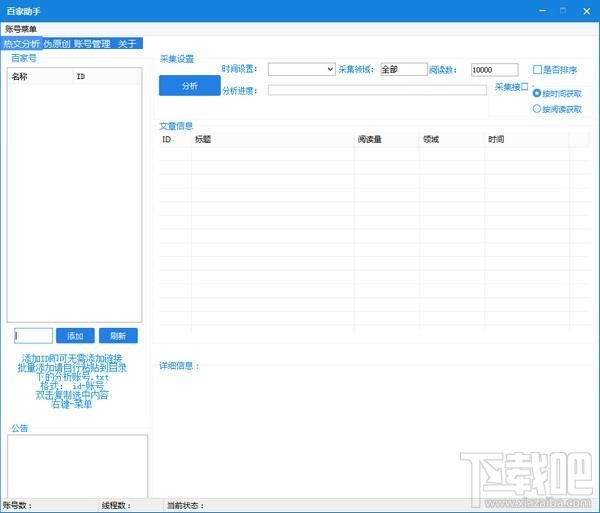600x513 pixels.
Task: Click the 公告 text box
Action: pyautogui.click(x=77, y=466)
